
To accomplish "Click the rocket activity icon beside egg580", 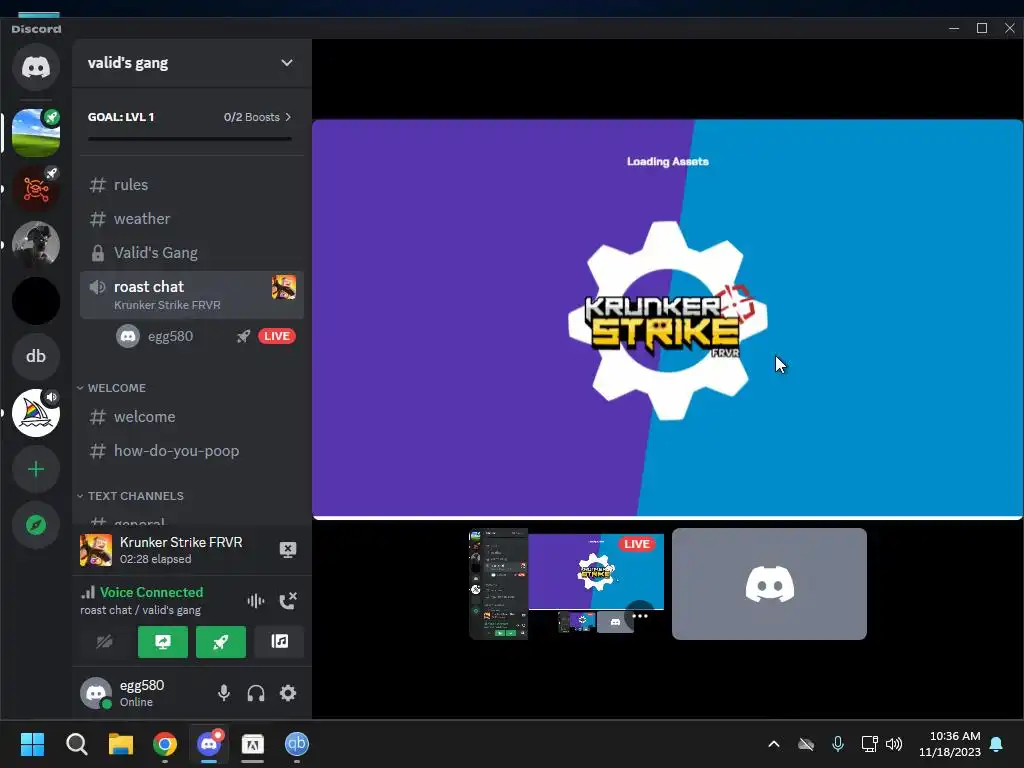I will 243,336.
